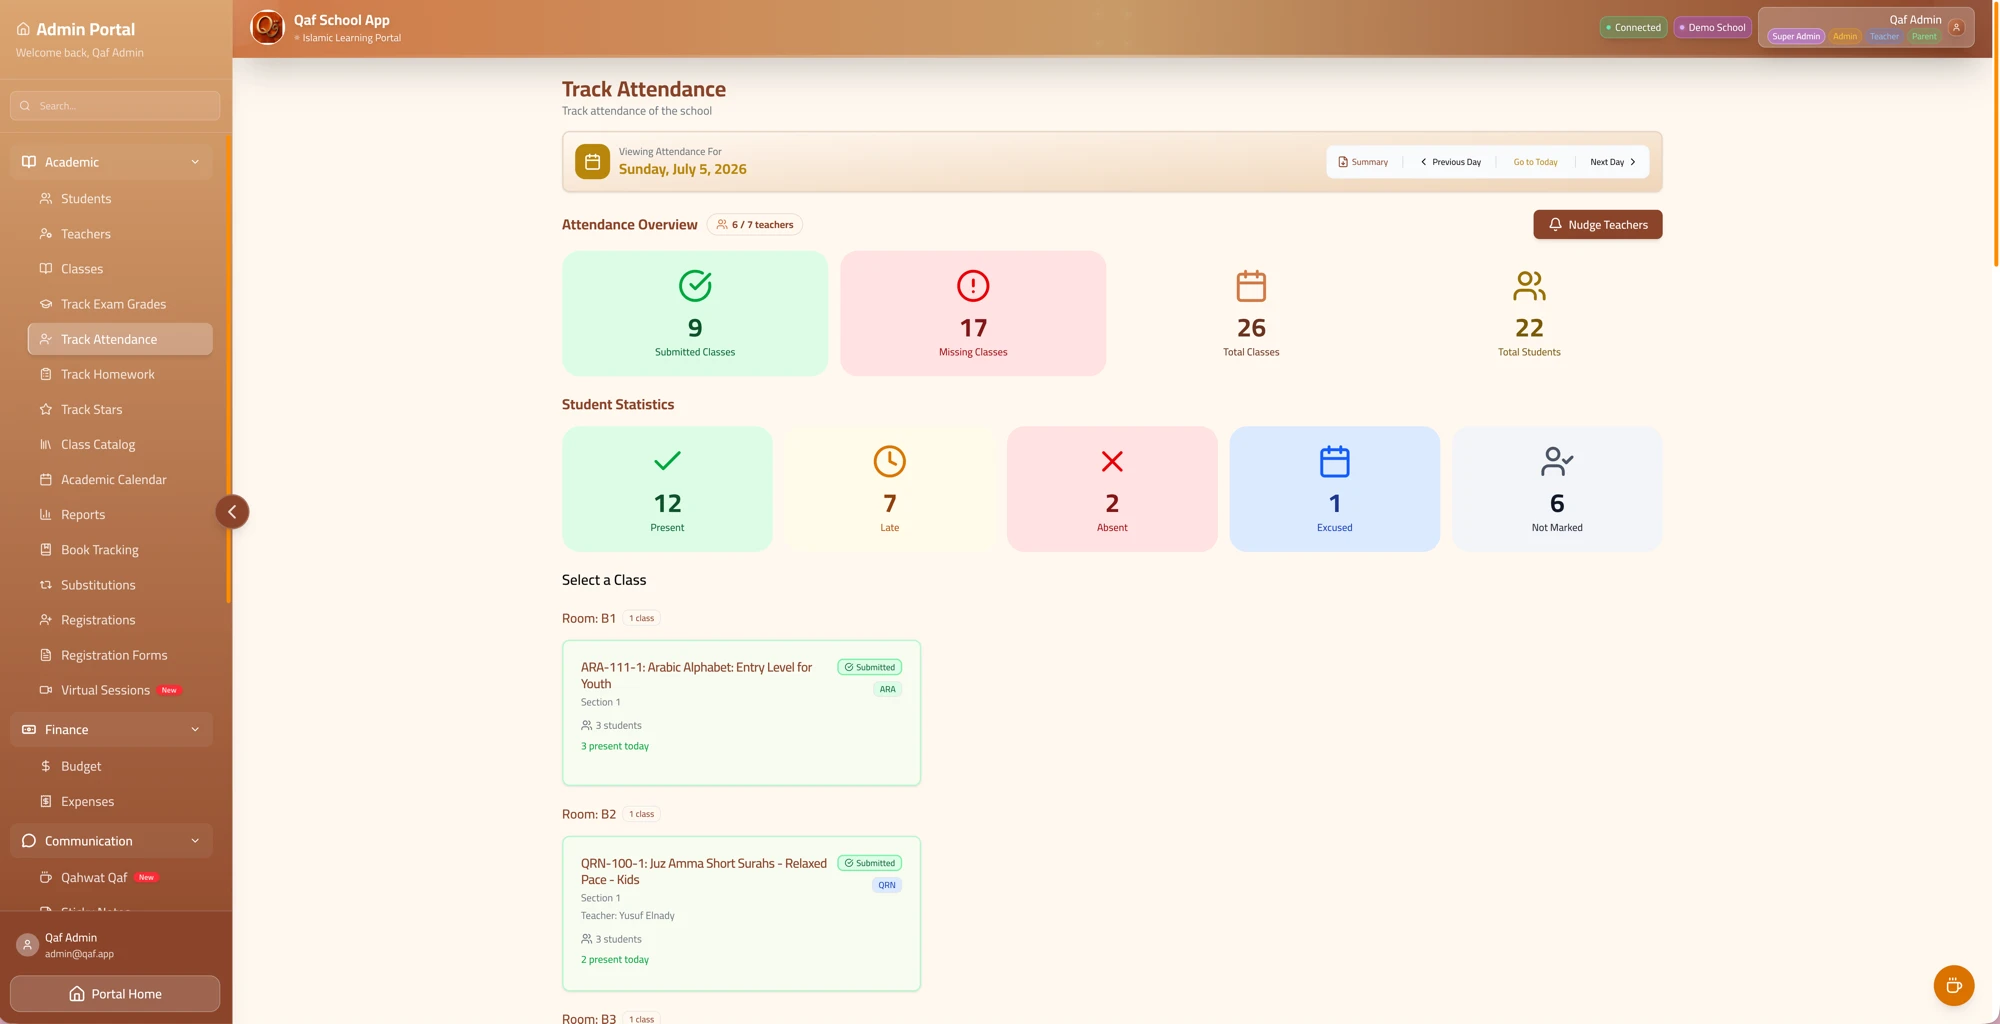2000x1024 pixels.
Task: Advance to the Next Day
Action: coord(1612,162)
